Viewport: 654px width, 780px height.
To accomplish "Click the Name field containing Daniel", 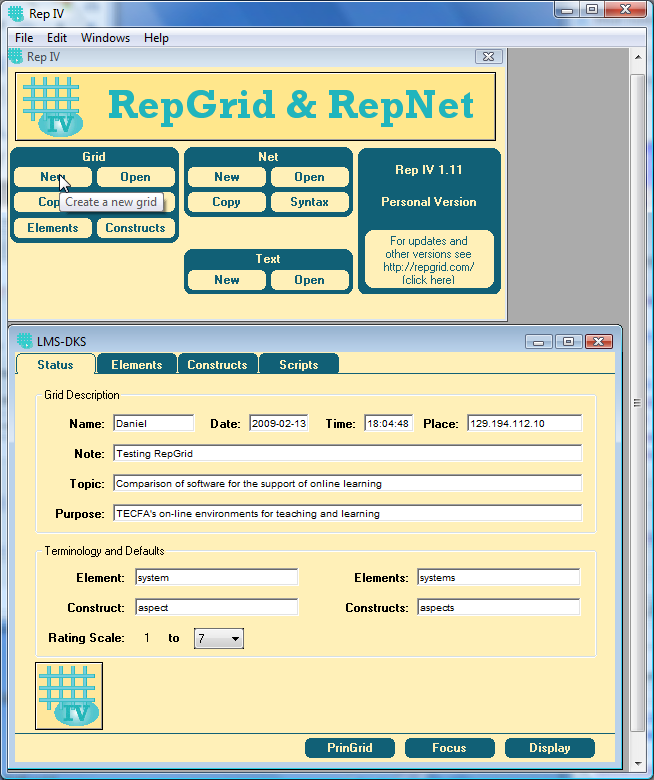I will pos(153,424).
